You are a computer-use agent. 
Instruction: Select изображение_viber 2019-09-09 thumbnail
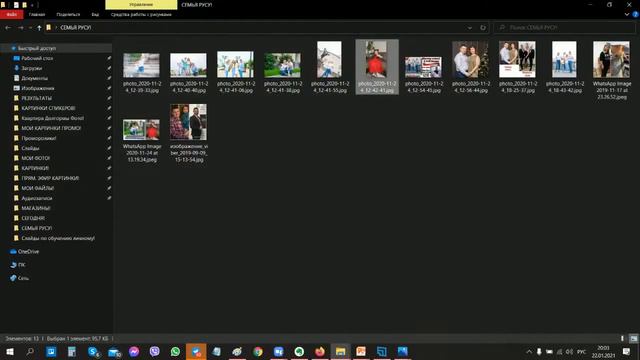pos(188,122)
